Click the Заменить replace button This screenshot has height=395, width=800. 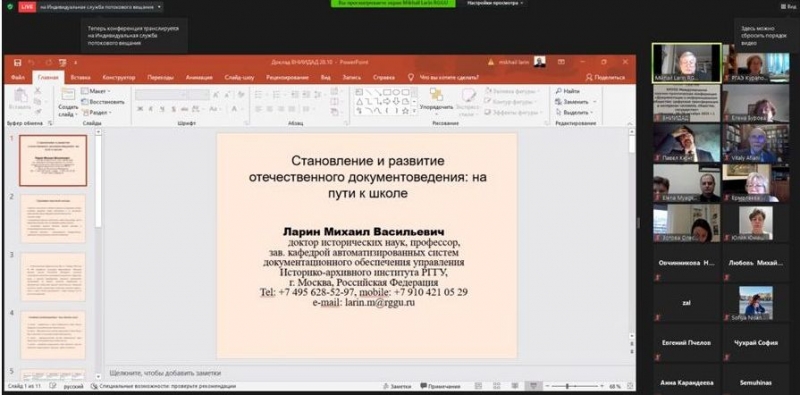(x=576, y=102)
